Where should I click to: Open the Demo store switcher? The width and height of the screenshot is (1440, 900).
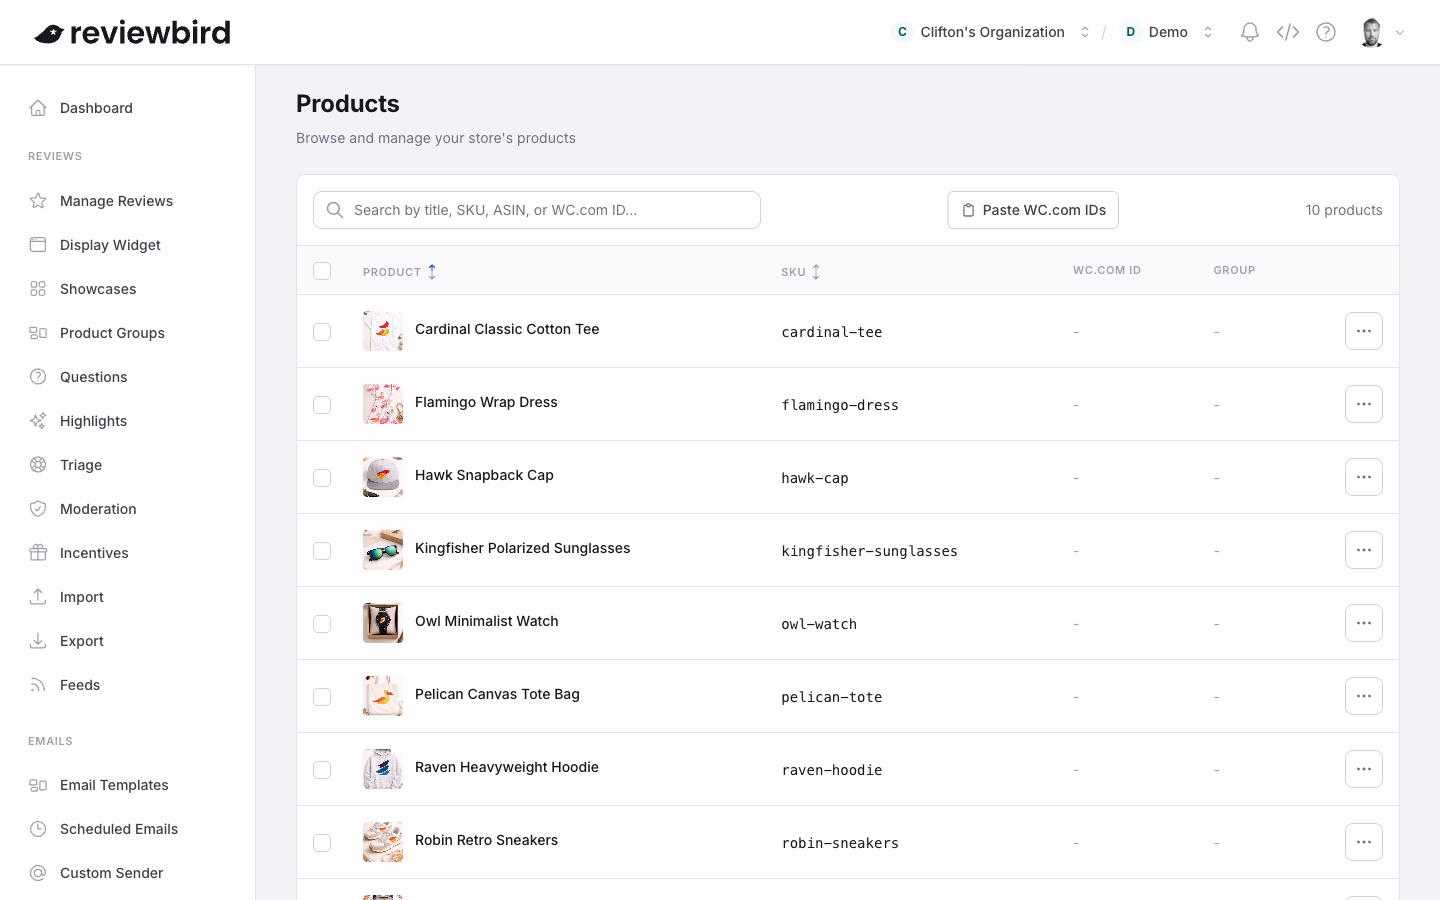pos(1168,32)
